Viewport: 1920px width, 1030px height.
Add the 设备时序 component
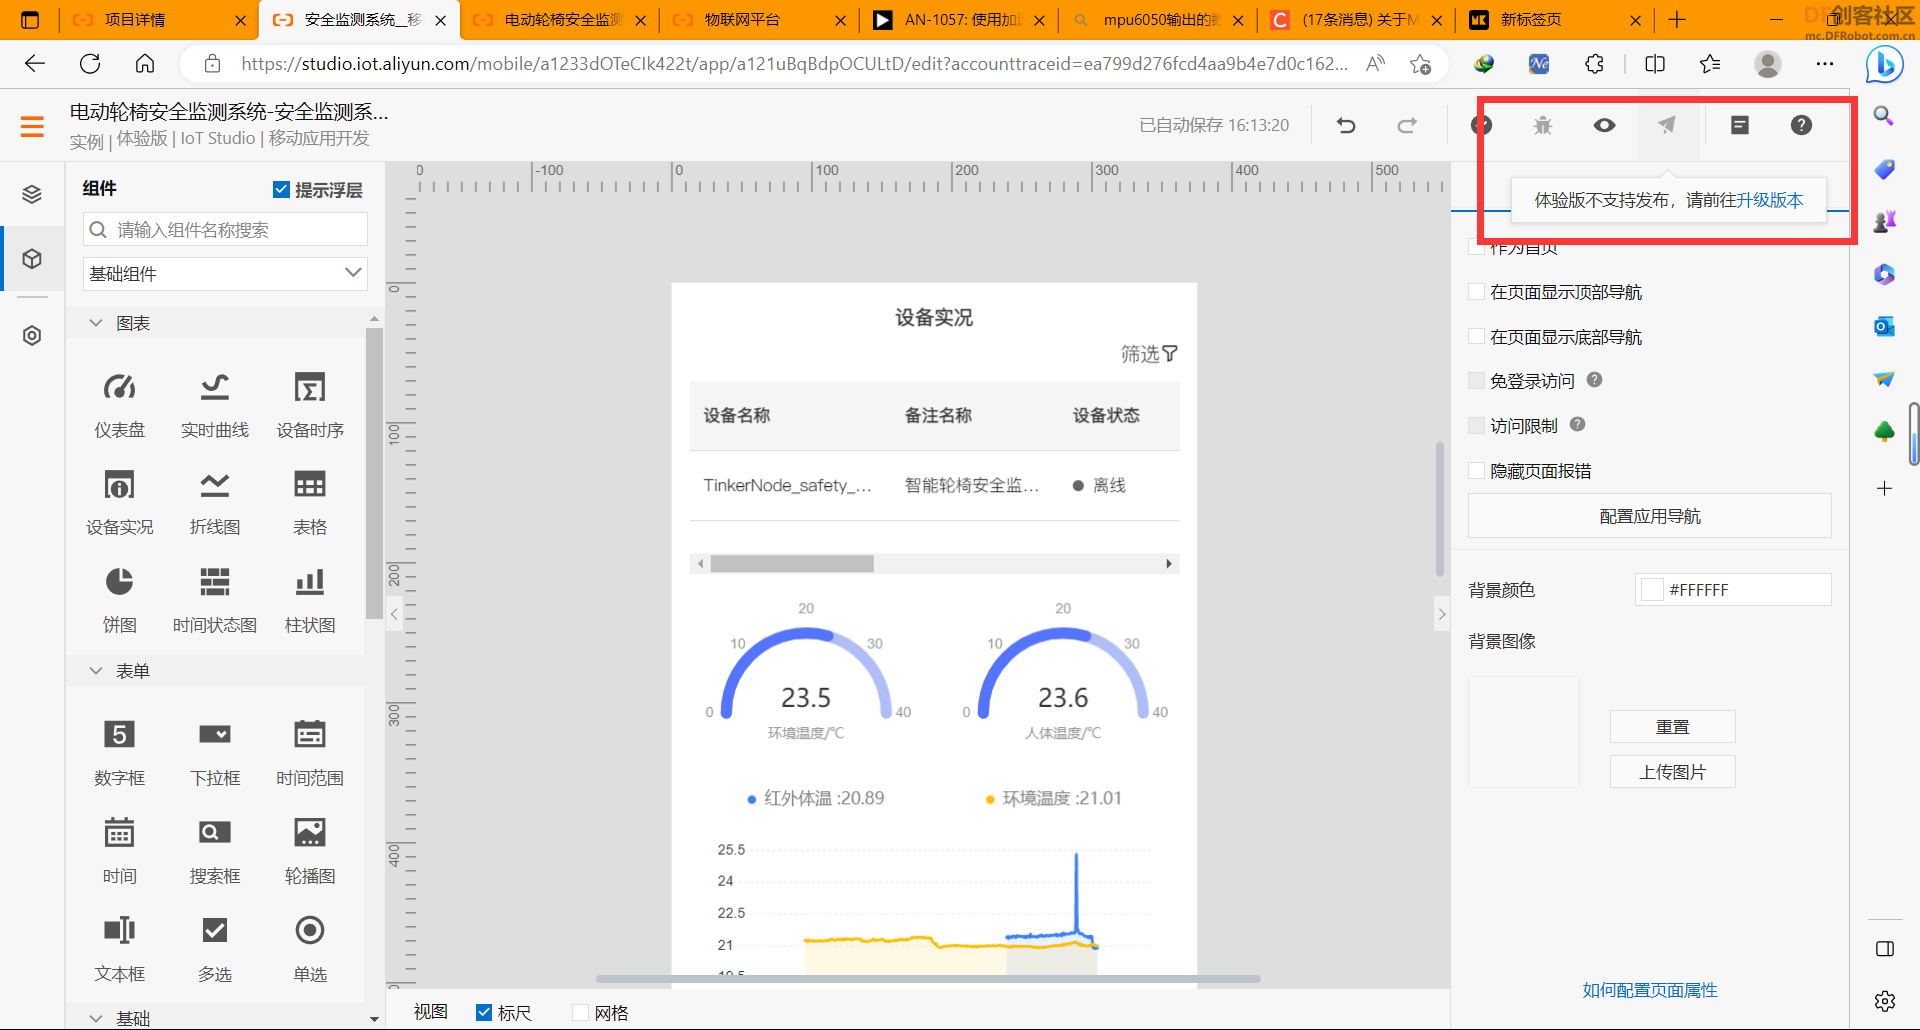pos(310,405)
